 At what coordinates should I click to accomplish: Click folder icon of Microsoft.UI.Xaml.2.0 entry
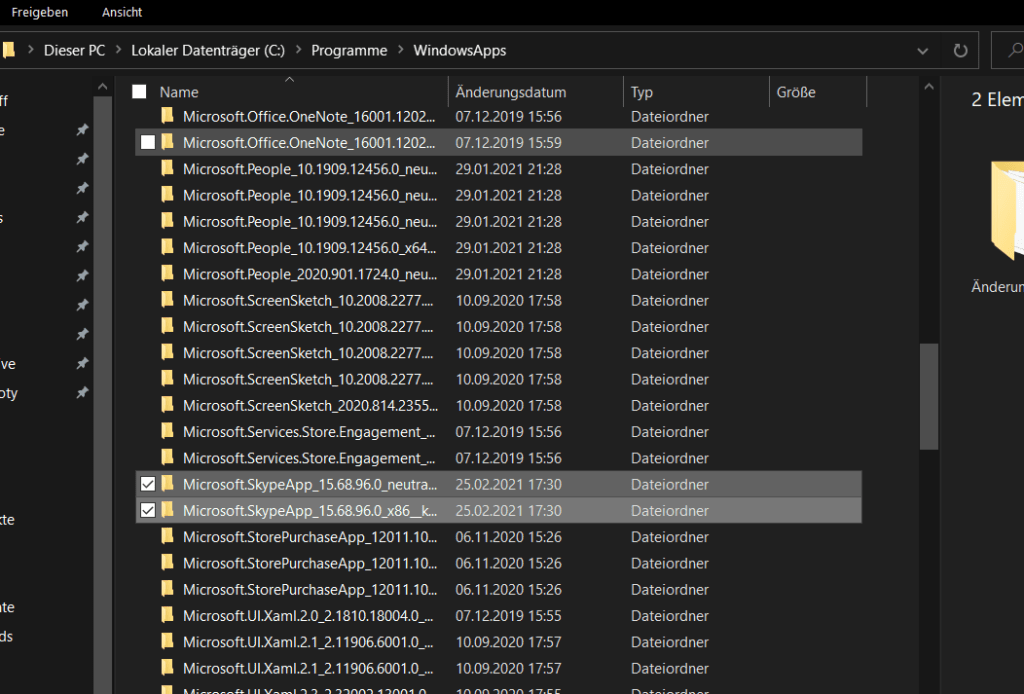pyautogui.click(x=168, y=615)
